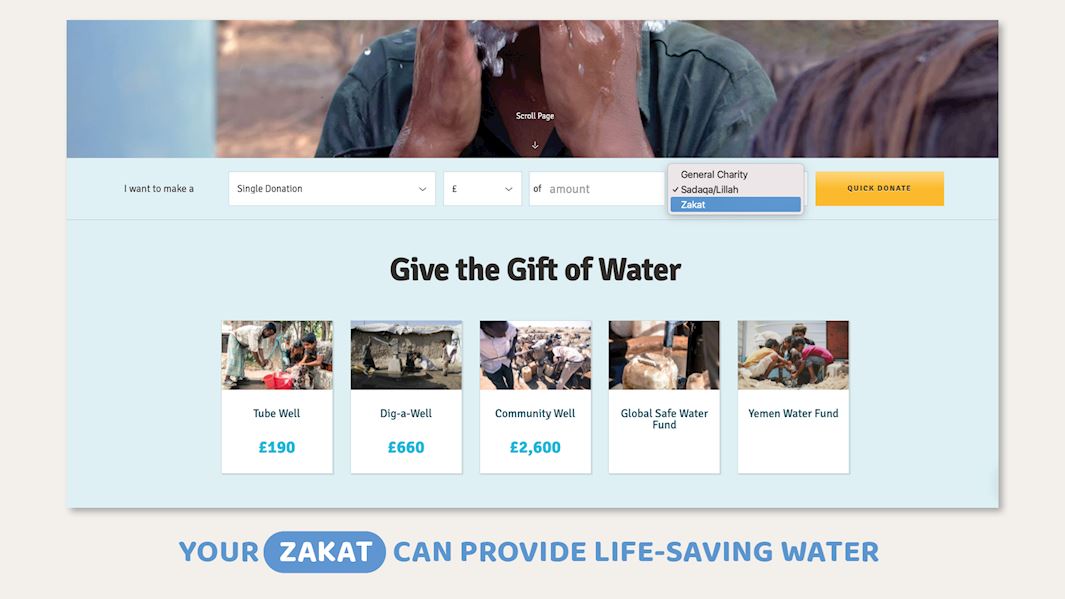Click into the amount input field
The width and height of the screenshot is (1065, 599).
coord(597,189)
